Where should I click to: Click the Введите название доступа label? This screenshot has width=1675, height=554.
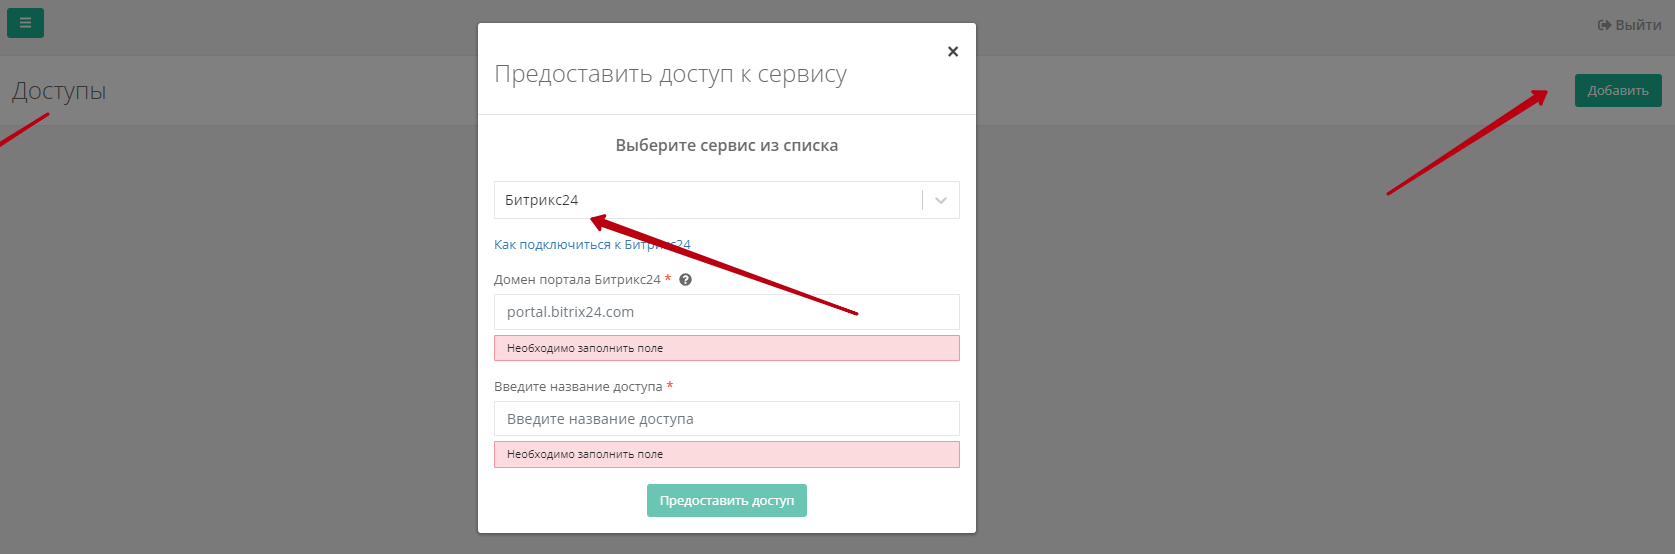(x=578, y=387)
